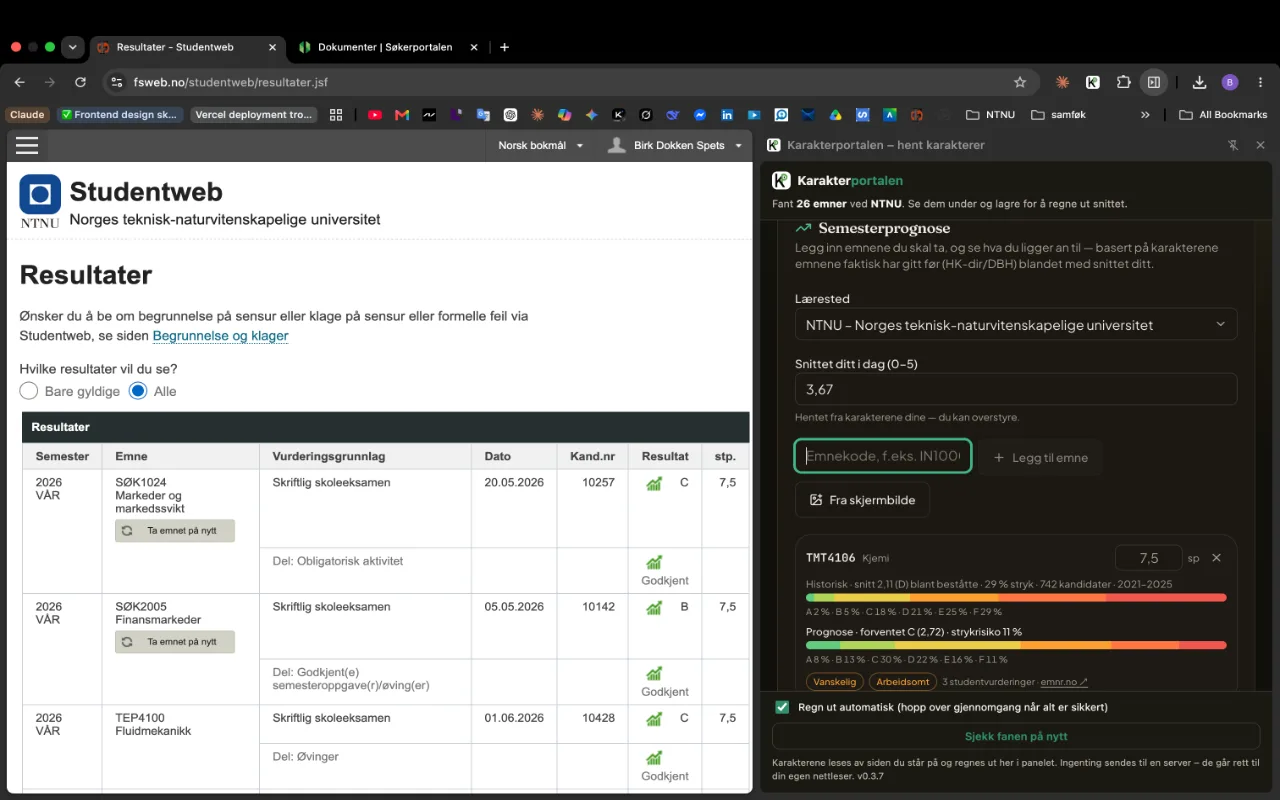The height and width of the screenshot is (800, 1280).
Task: Select the Alle radio button
Action: (x=138, y=391)
